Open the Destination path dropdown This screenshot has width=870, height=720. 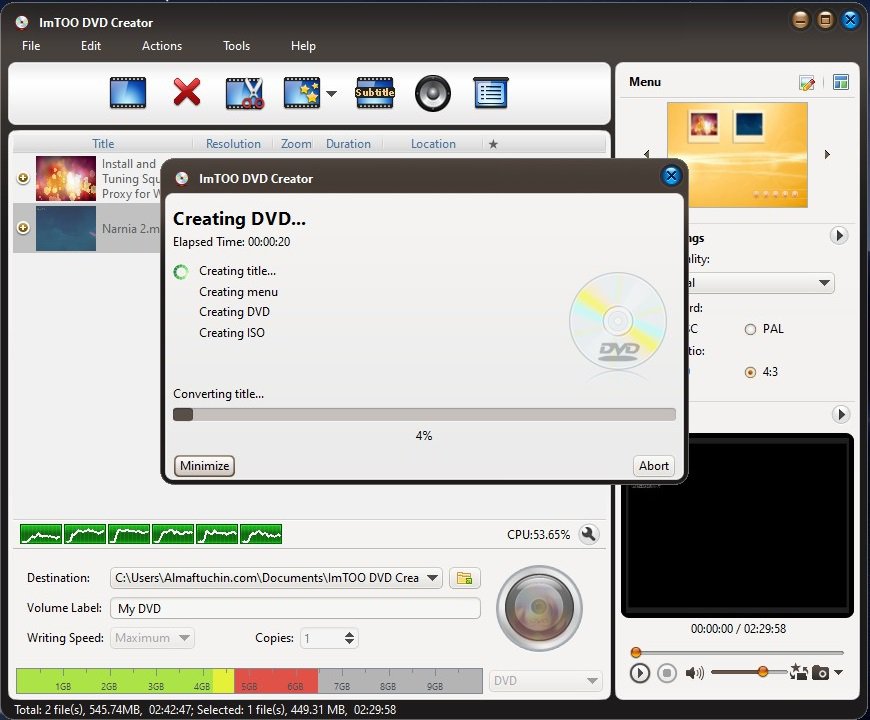point(432,578)
